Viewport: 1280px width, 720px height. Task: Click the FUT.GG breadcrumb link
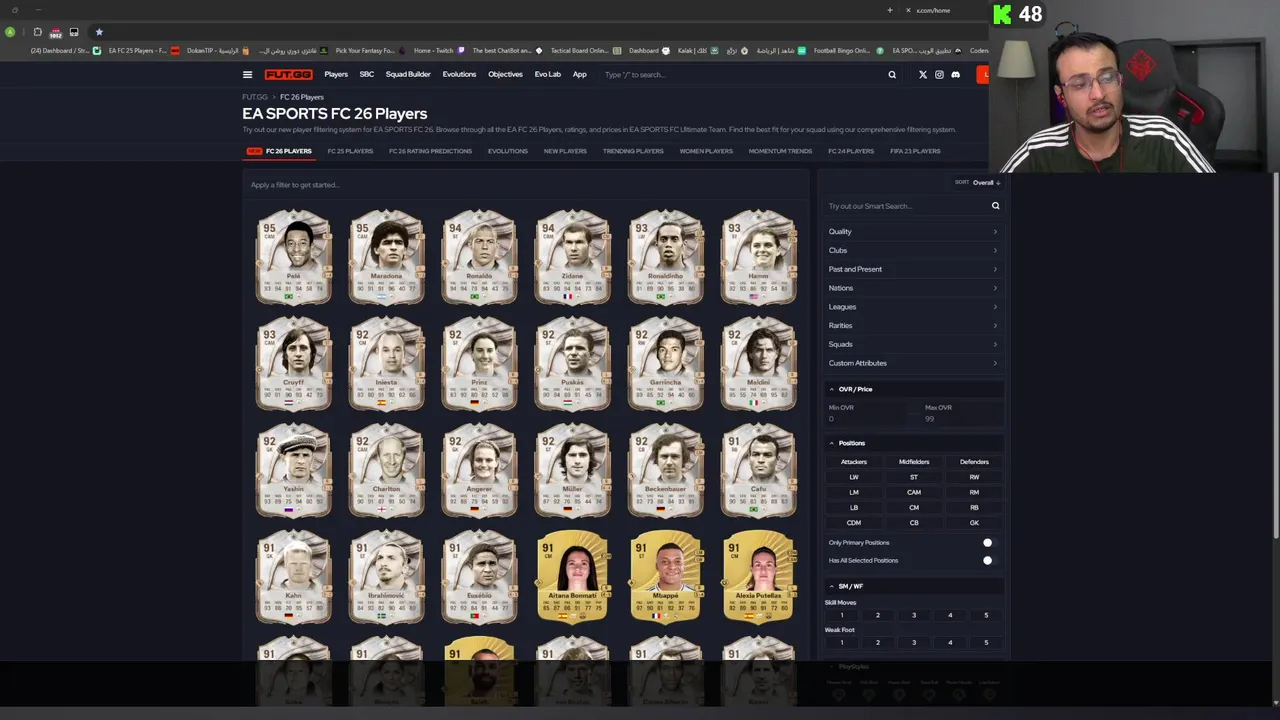[255, 97]
